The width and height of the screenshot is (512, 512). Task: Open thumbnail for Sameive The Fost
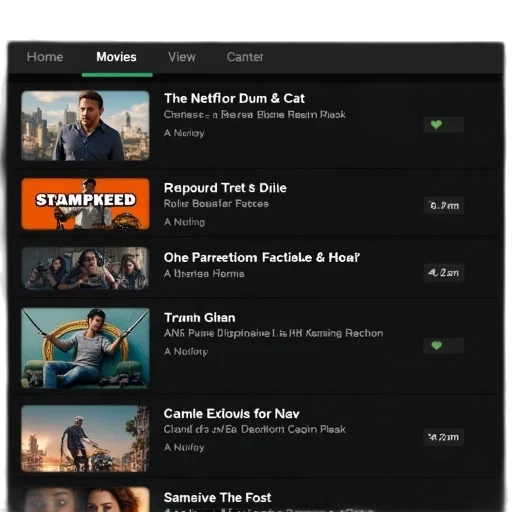(x=85, y=499)
